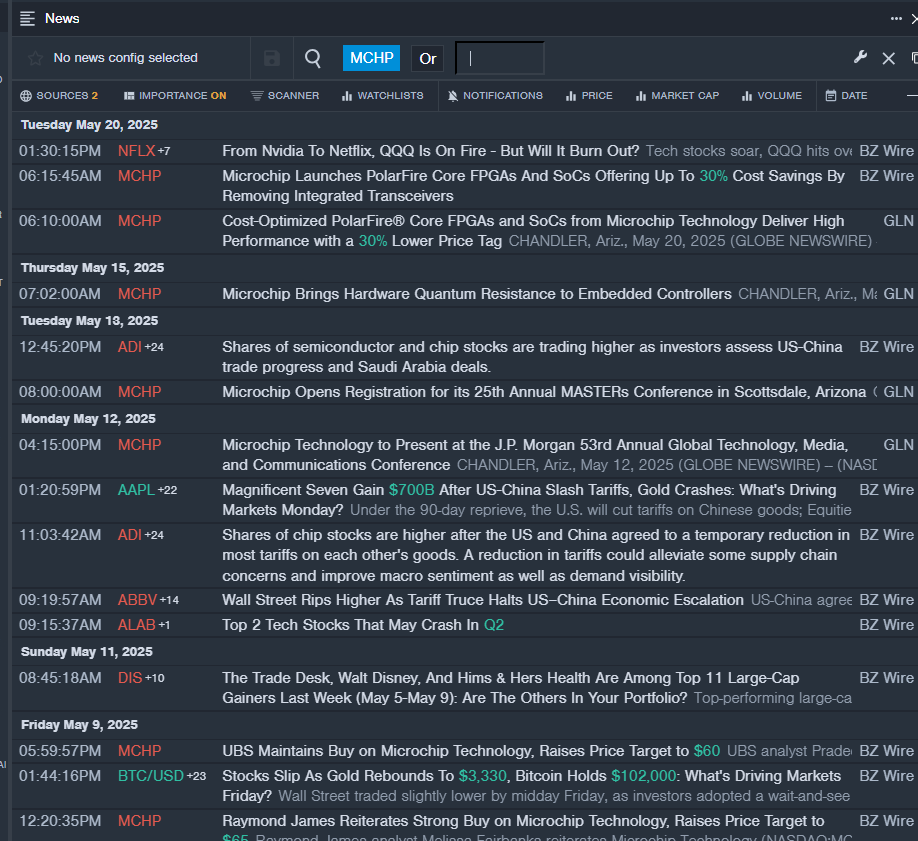The width and height of the screenshot is (918, 841).
Task: Open settings via wrench icon
Action: (860, 57)
